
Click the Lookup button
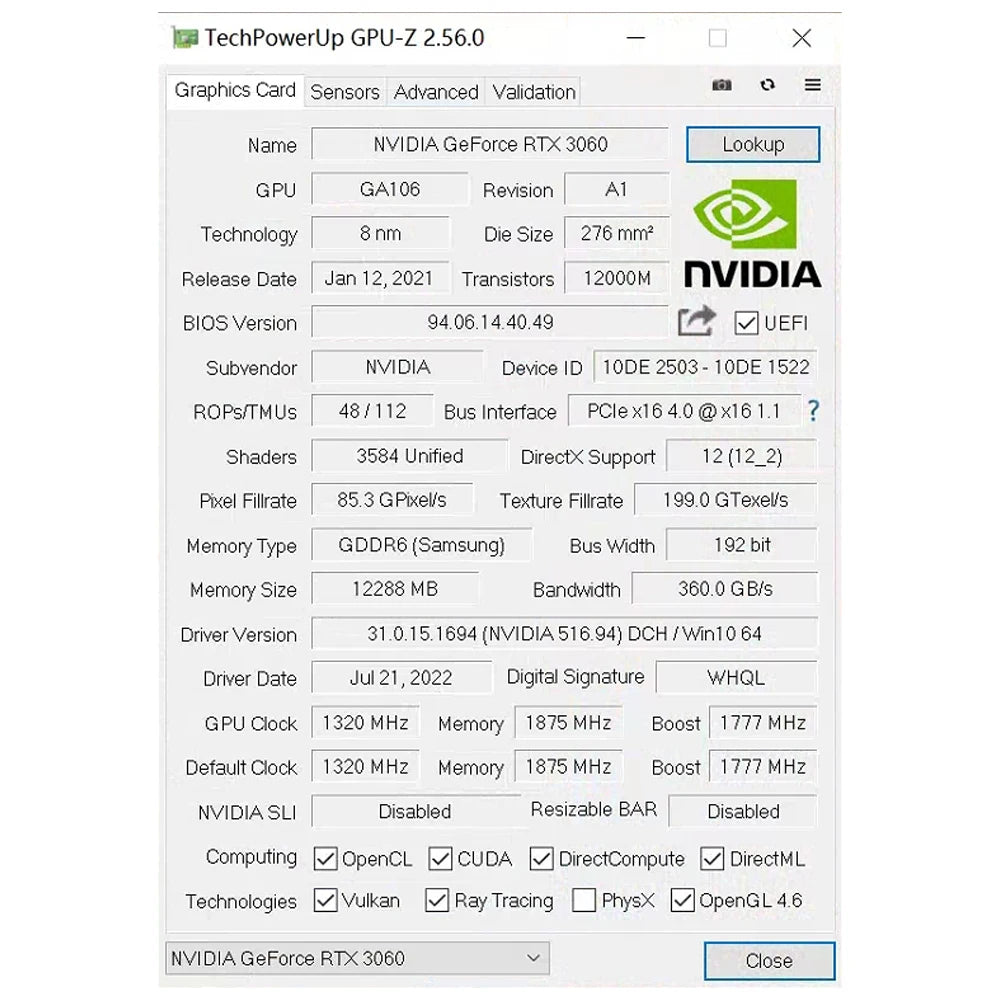tap(753, 144)
